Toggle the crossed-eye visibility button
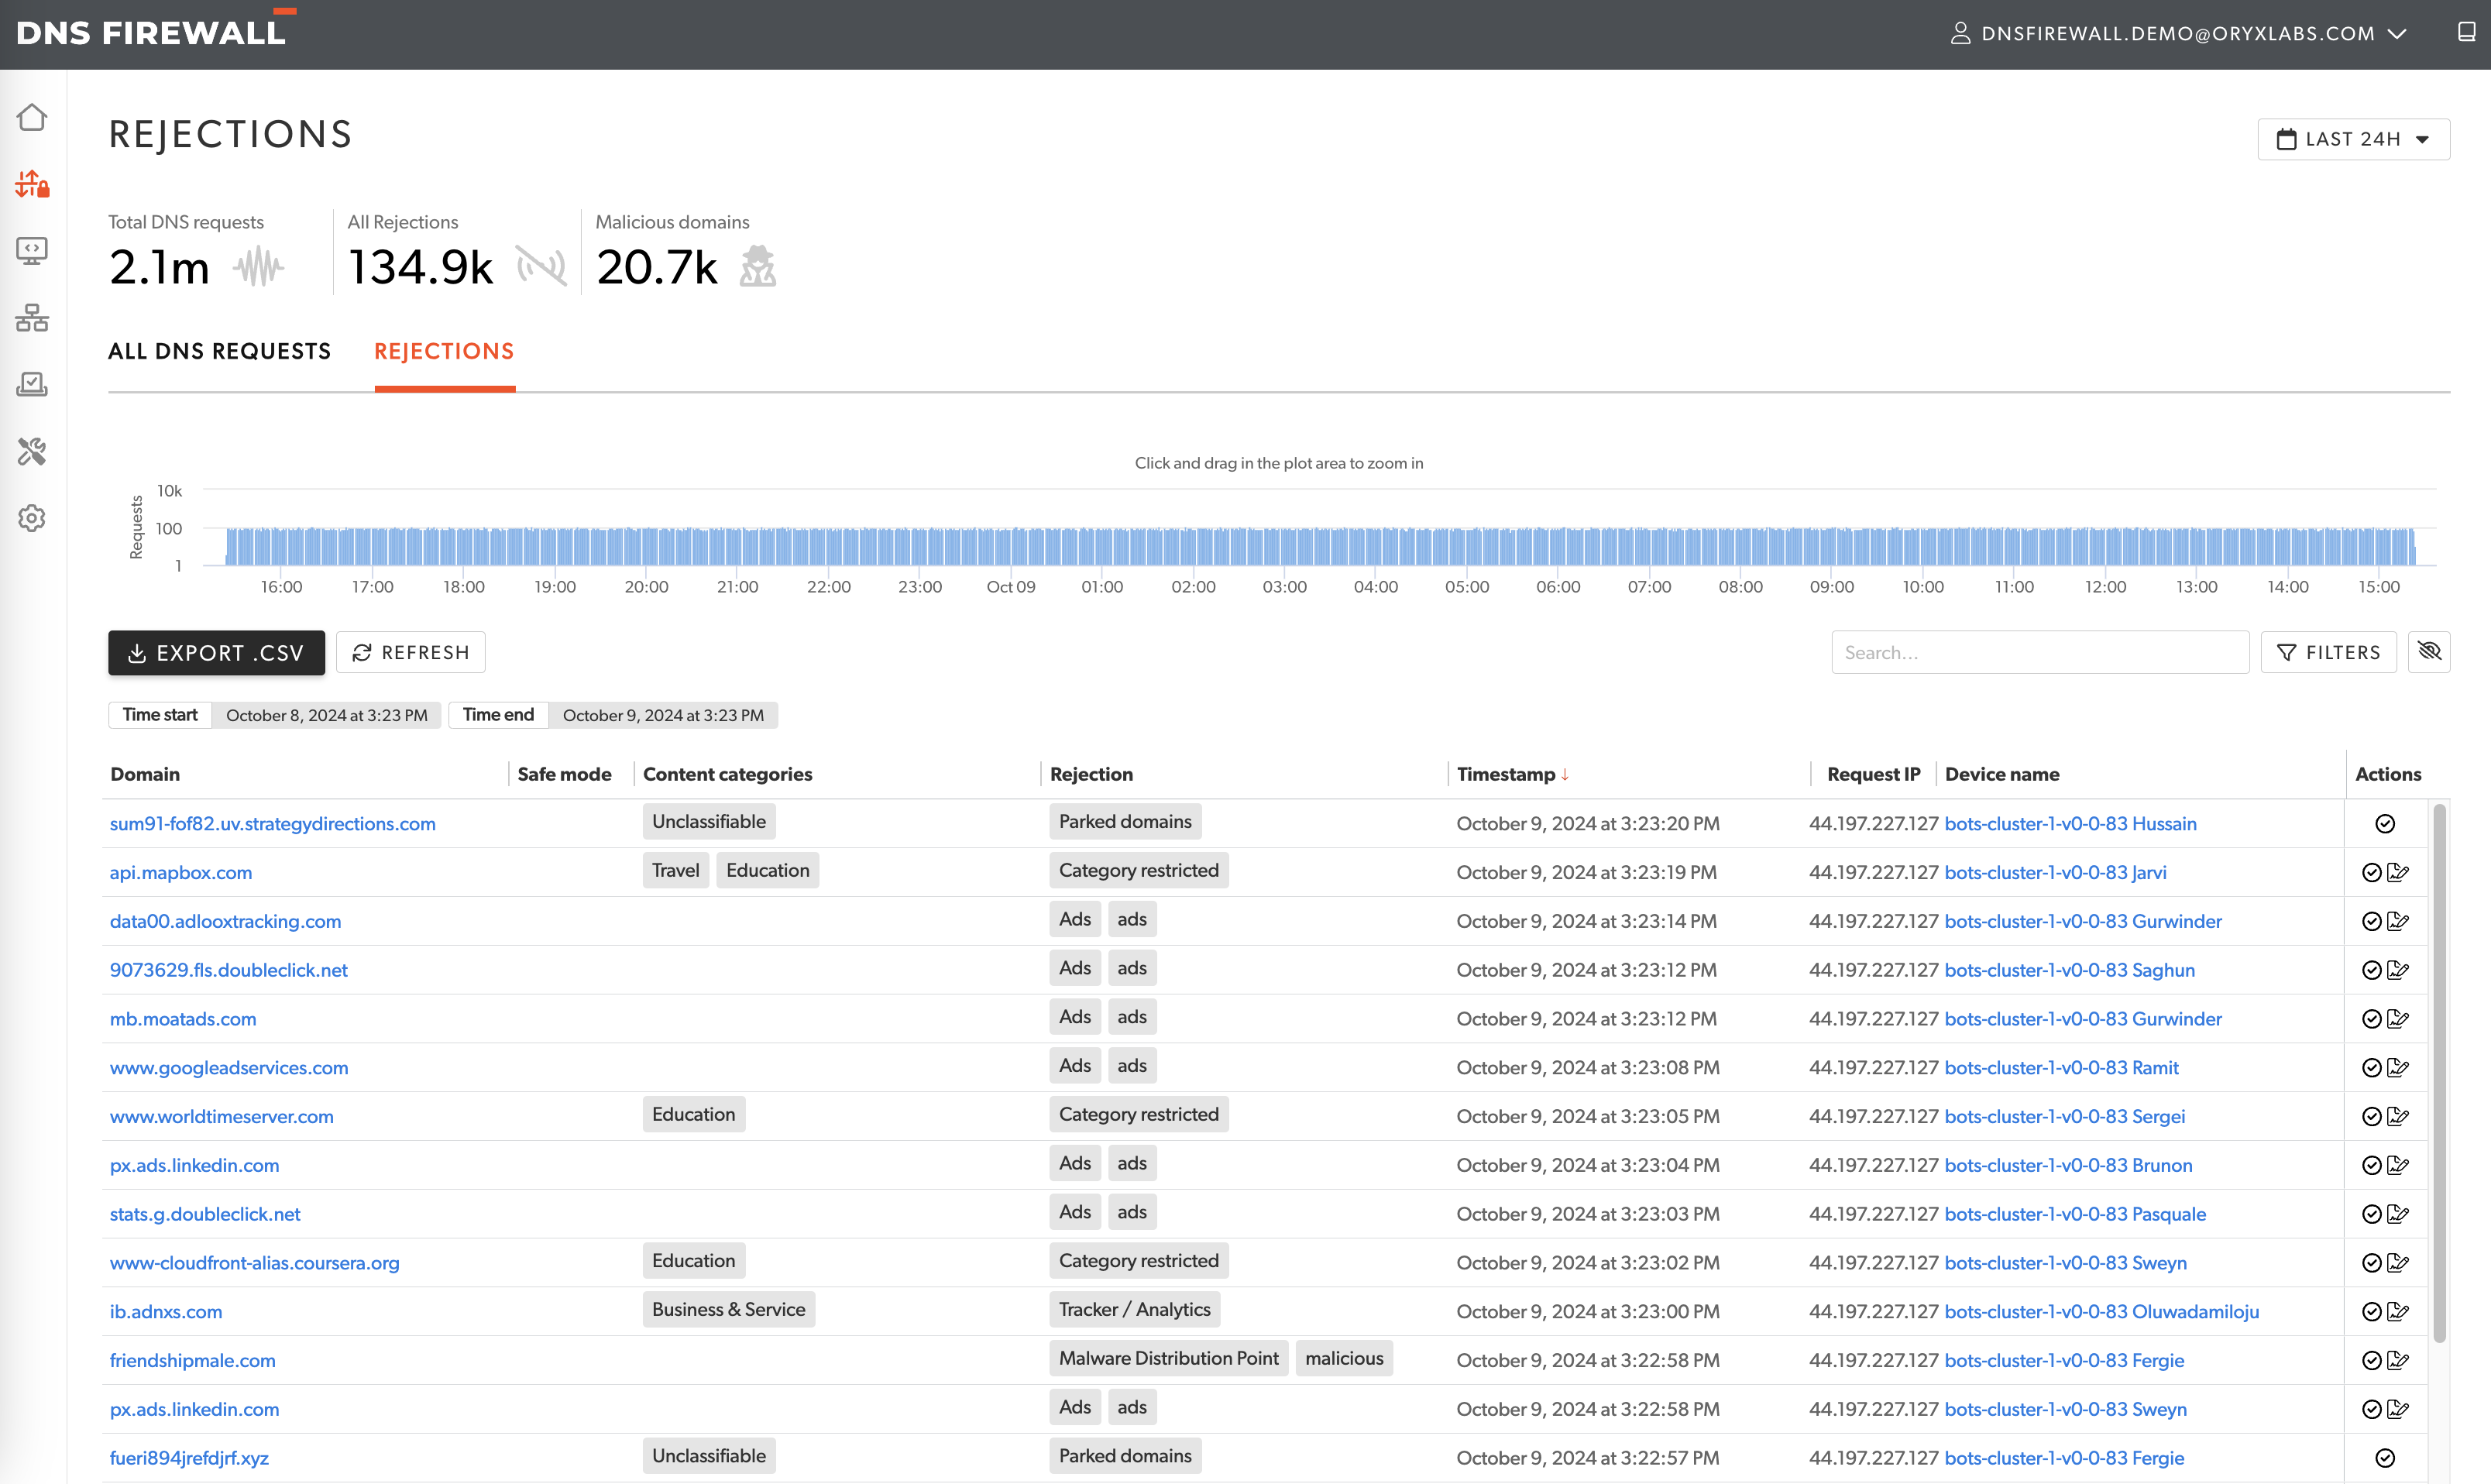 click(x=2429, y=652)
